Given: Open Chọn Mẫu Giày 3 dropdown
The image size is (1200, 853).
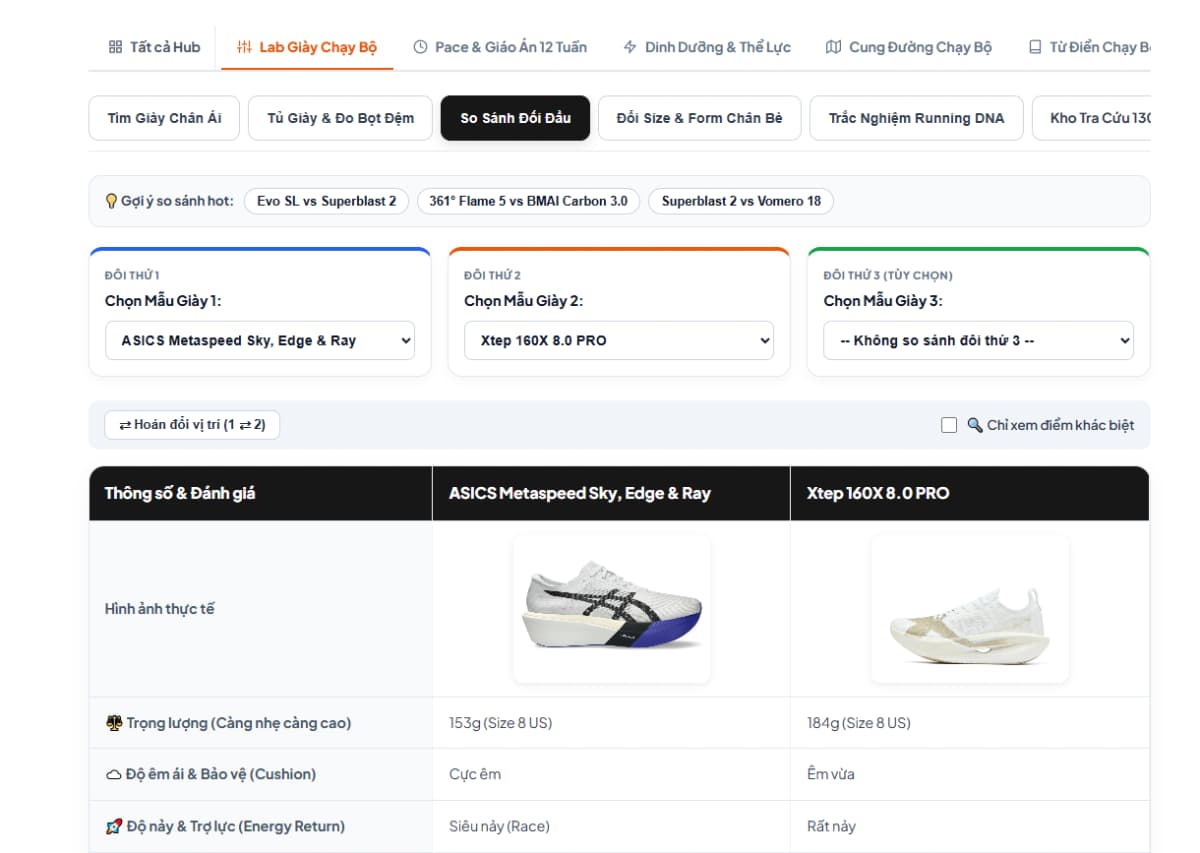Looking at the screenshot, I should tap(979, 340).
